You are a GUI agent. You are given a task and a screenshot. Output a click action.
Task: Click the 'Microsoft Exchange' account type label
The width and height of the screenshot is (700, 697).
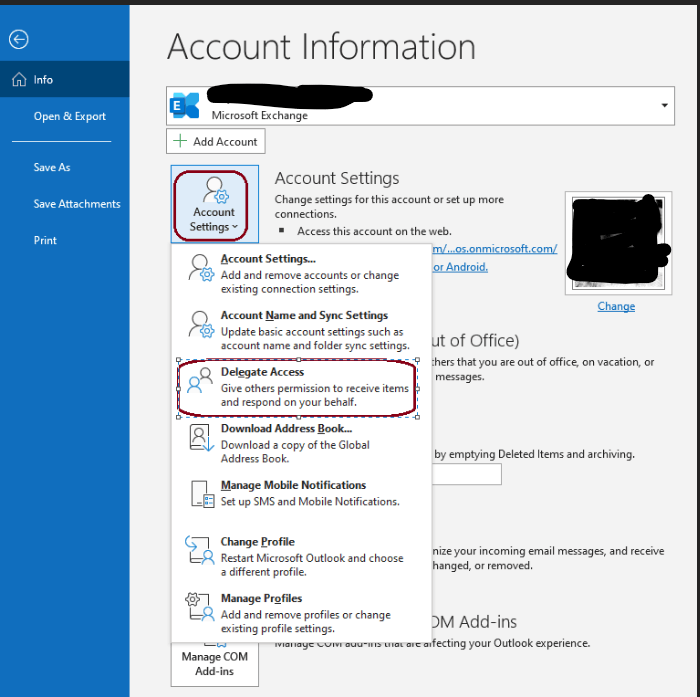click(260, 115)
